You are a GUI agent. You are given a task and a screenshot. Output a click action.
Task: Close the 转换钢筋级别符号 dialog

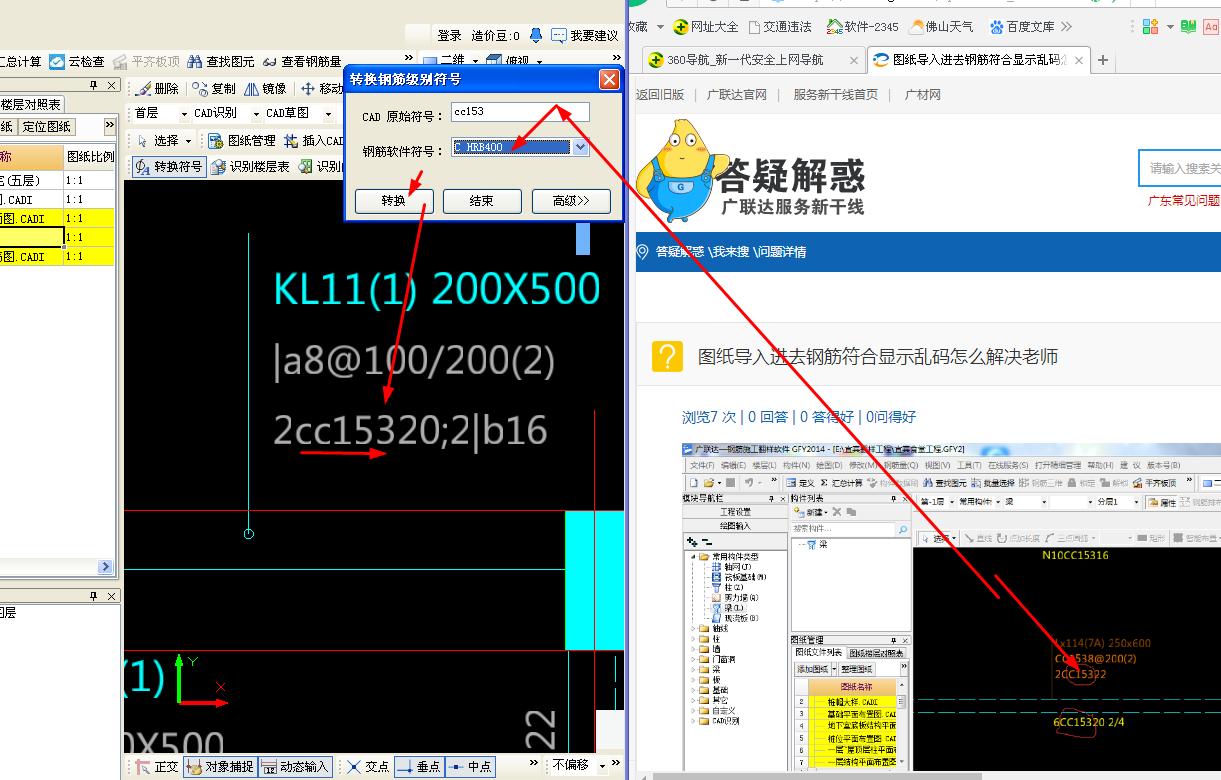(x=608, y=79)
